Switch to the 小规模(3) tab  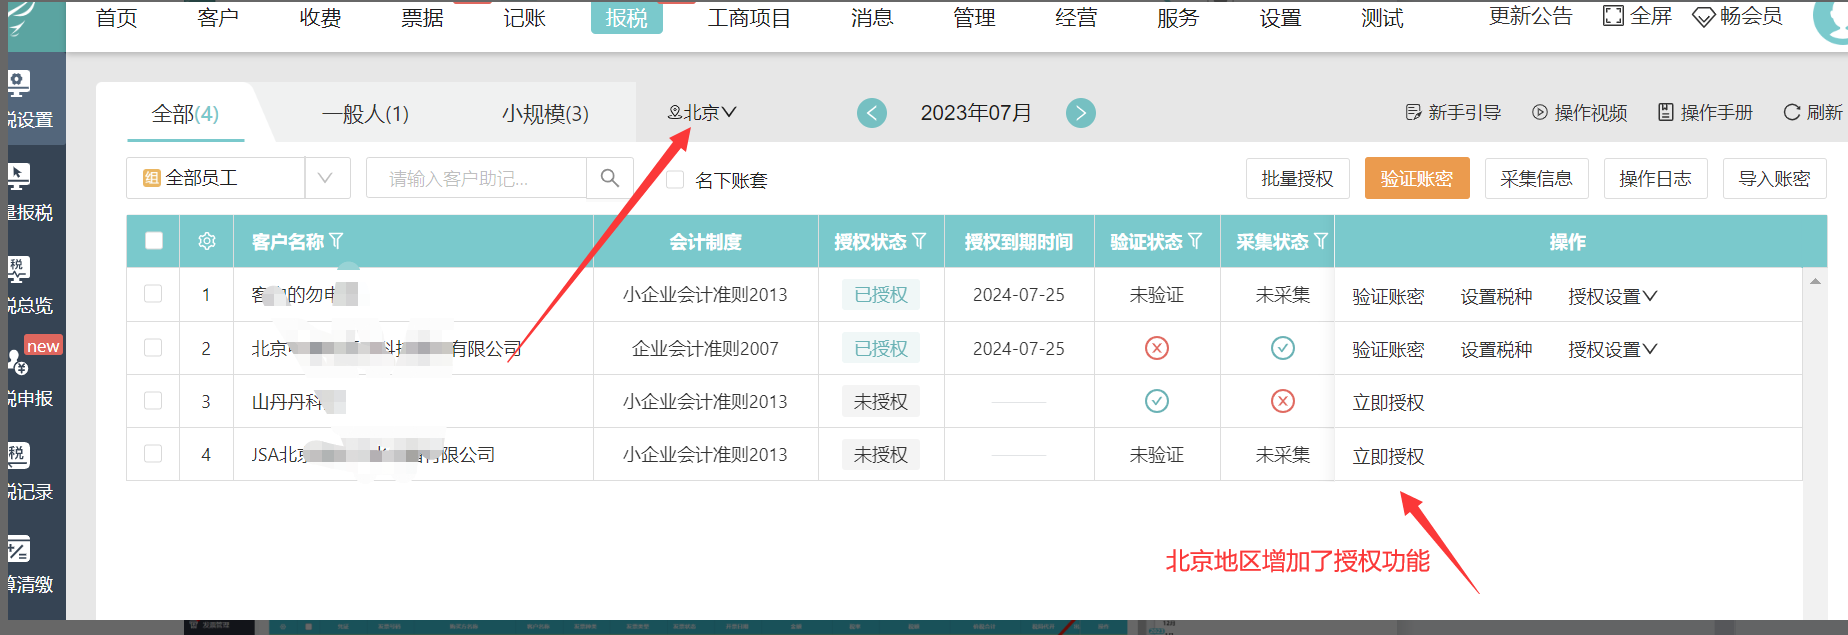tap(545, 113)
